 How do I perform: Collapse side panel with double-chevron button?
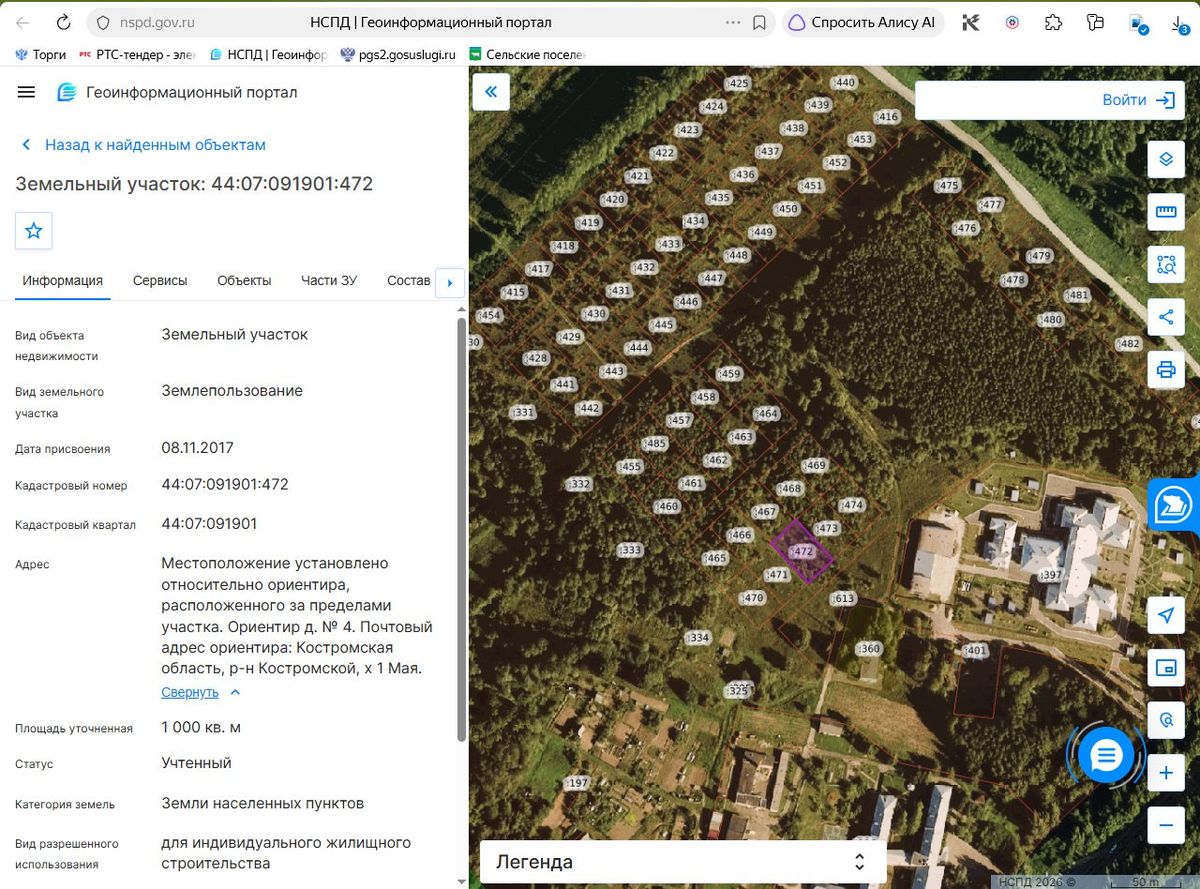tap(491, 92)
